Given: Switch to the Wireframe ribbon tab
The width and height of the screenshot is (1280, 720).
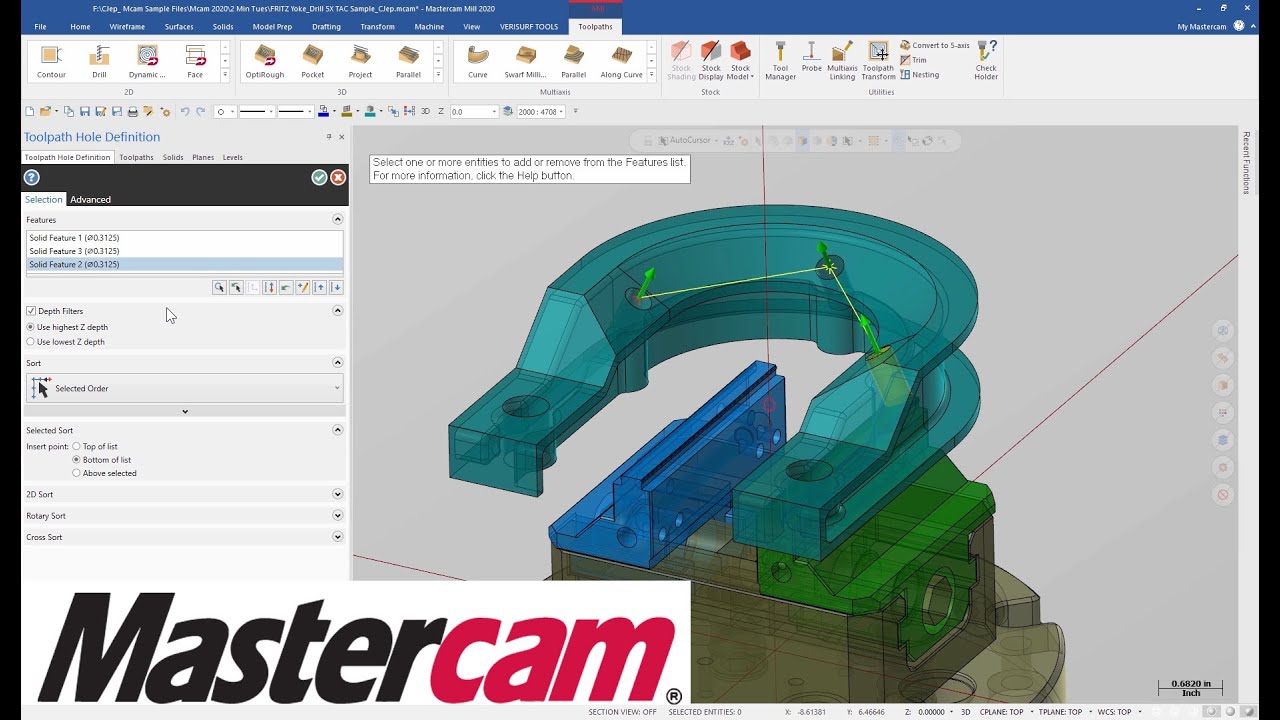Looking at the screenshot, I should click(x=127, y=27).
